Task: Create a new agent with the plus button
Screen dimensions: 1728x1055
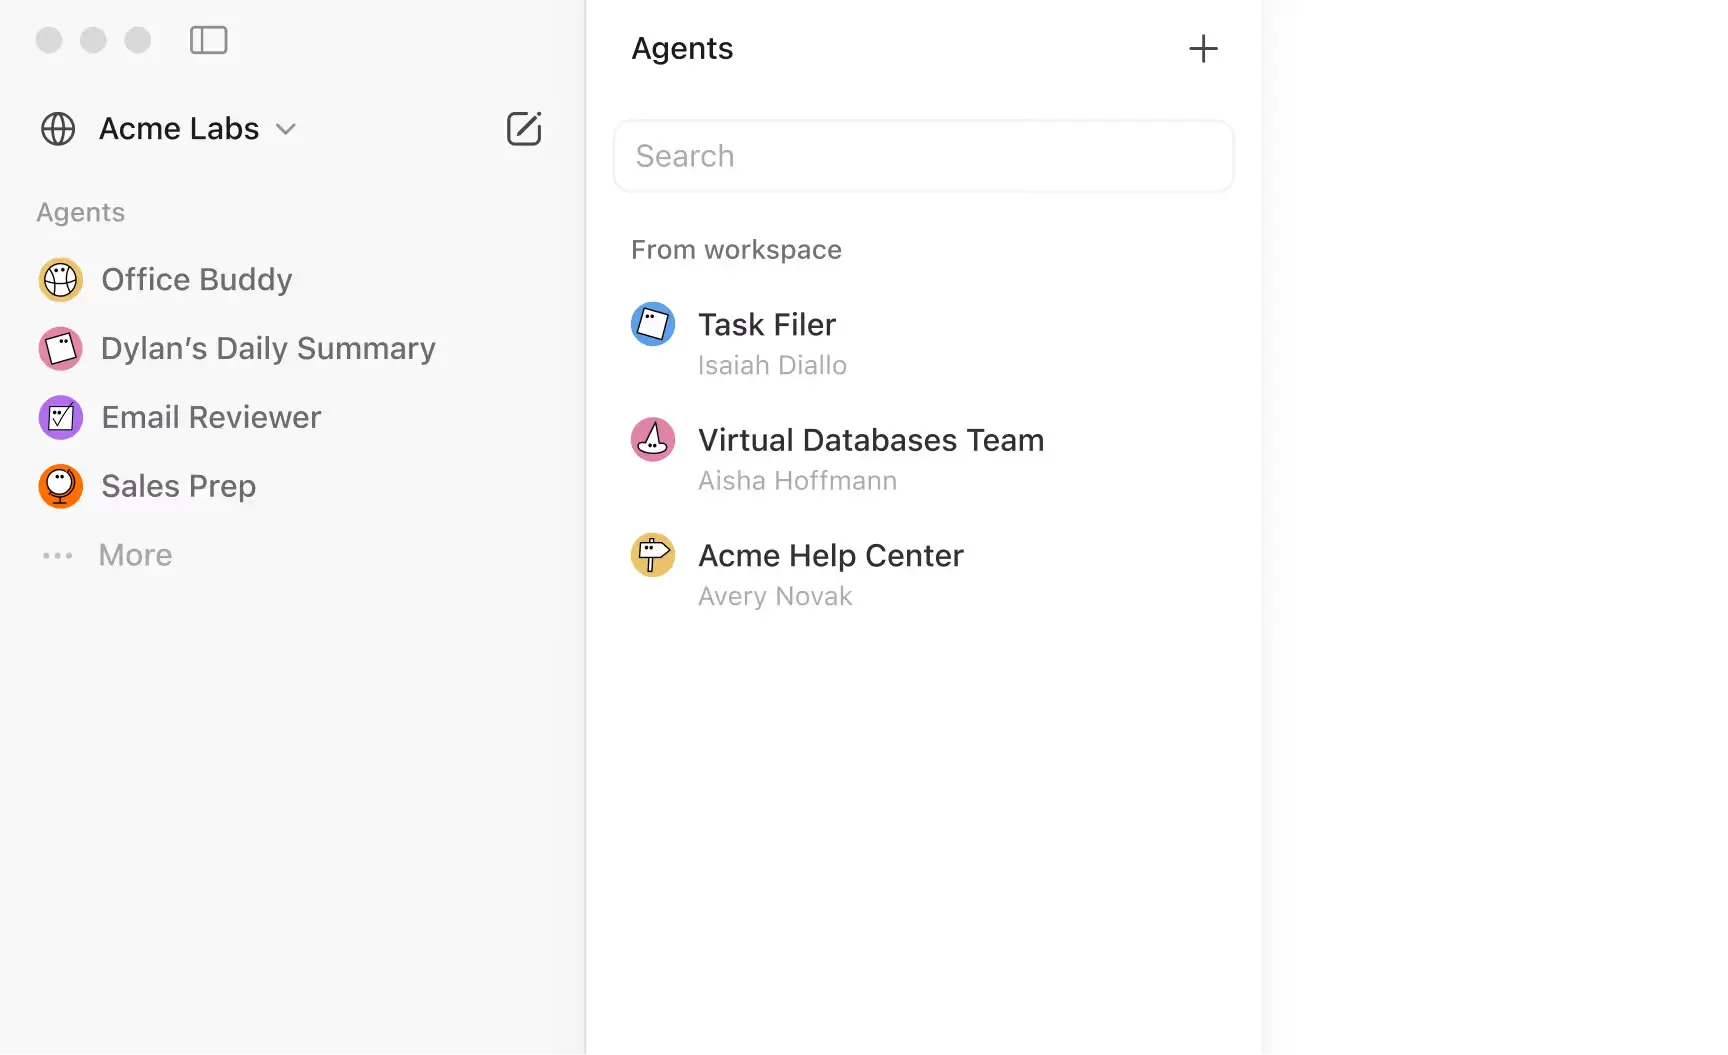Action: coord(1203,48)
